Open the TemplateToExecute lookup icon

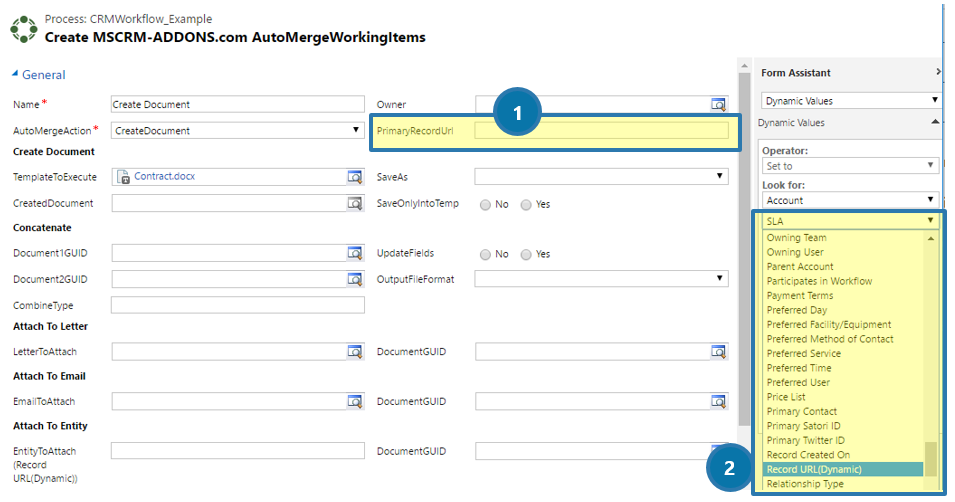click(354, 177)
